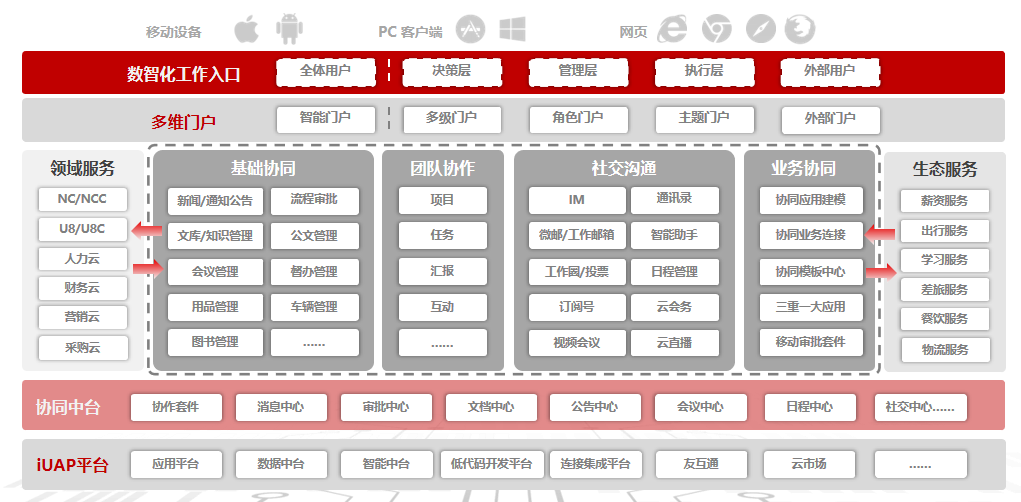Screen dimensions: 1021x502
Task: Select 决策层 in the 数智化工作入口 bar
Action: 451,71
